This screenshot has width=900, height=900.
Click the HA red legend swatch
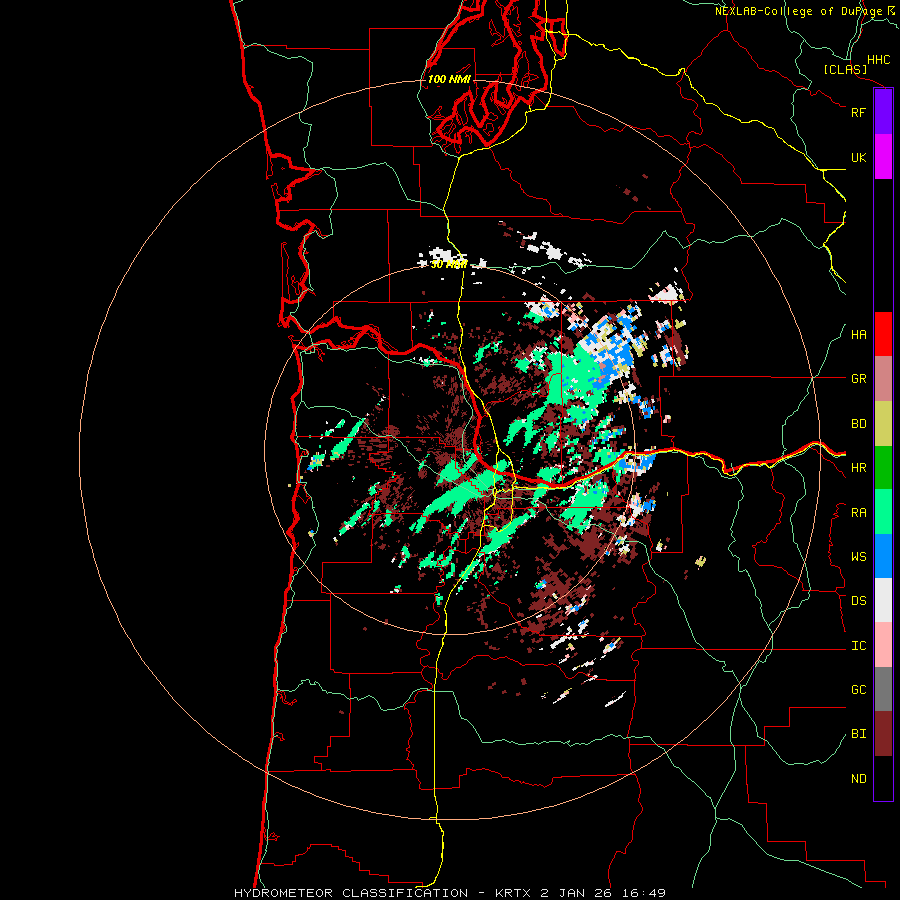click(883, 334)
